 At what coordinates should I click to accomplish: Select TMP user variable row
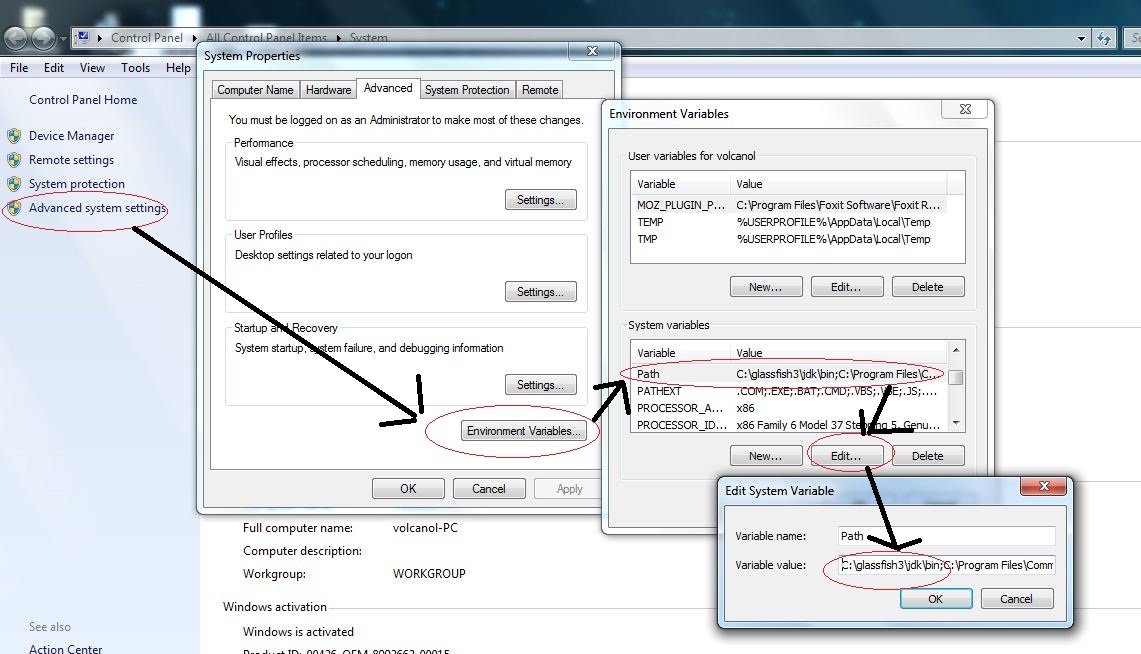pos(790,239)
